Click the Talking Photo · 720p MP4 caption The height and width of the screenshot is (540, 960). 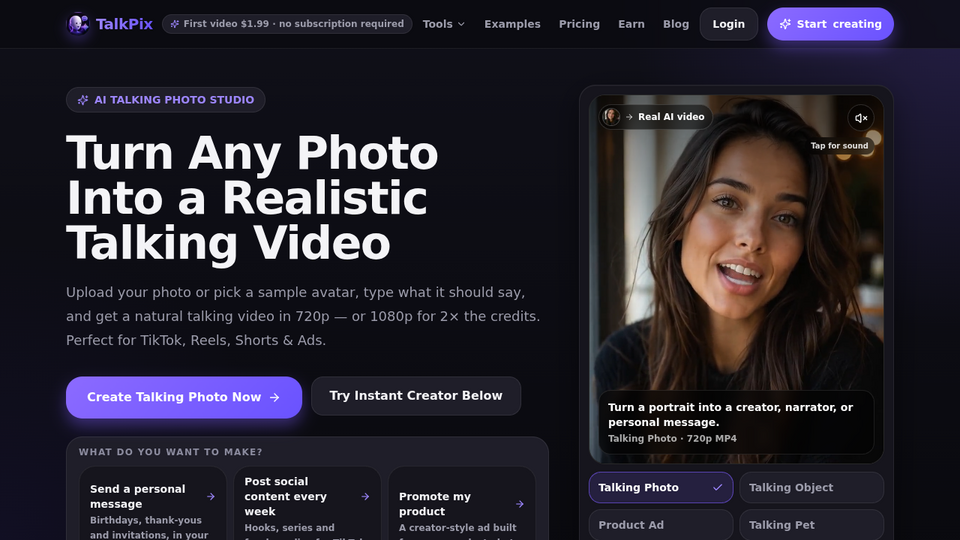click(x=672, y=438)
